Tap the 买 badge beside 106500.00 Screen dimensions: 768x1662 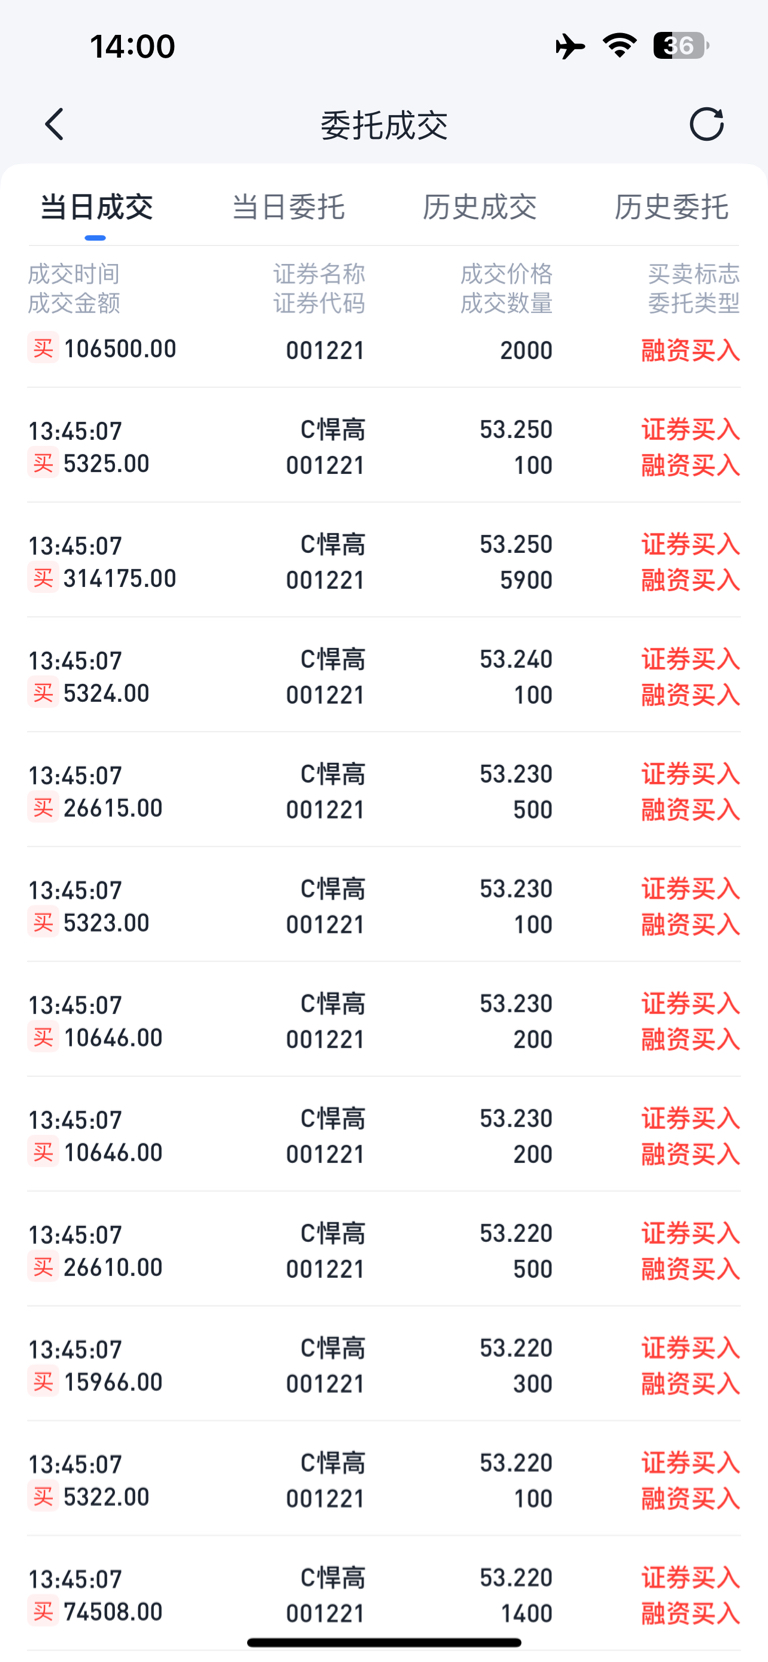pos(43,348)
